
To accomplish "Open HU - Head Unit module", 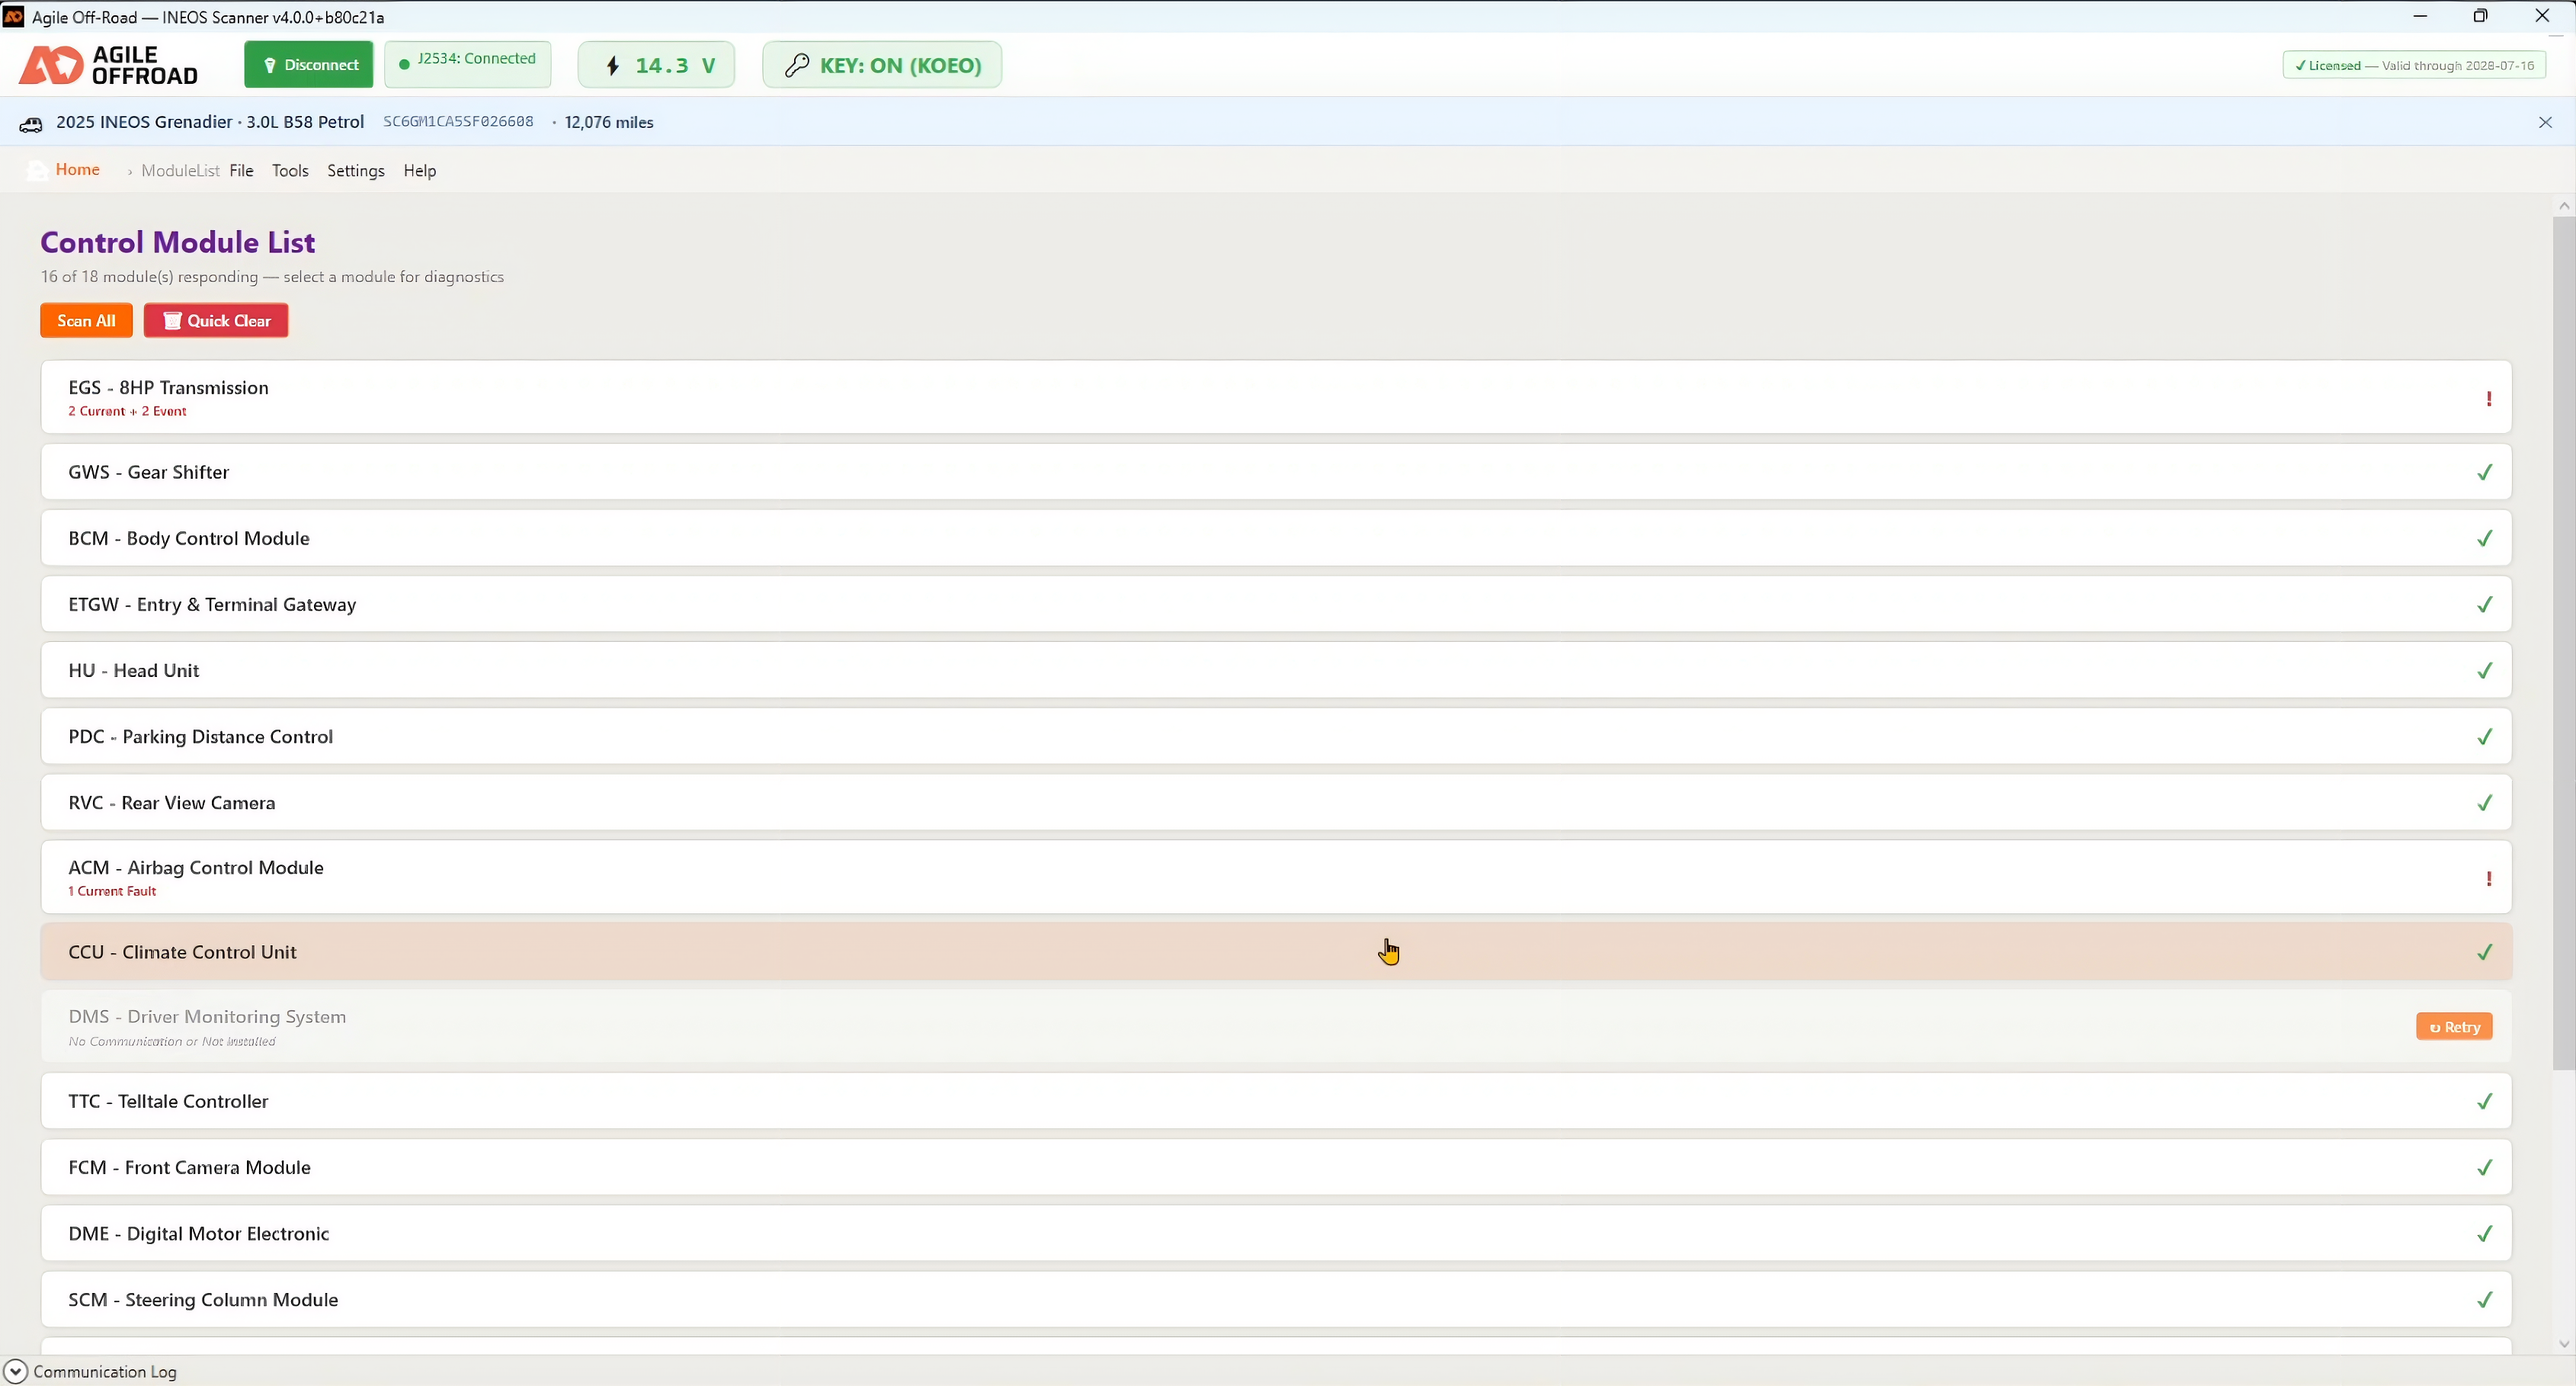I will [x=1276, y=670].
